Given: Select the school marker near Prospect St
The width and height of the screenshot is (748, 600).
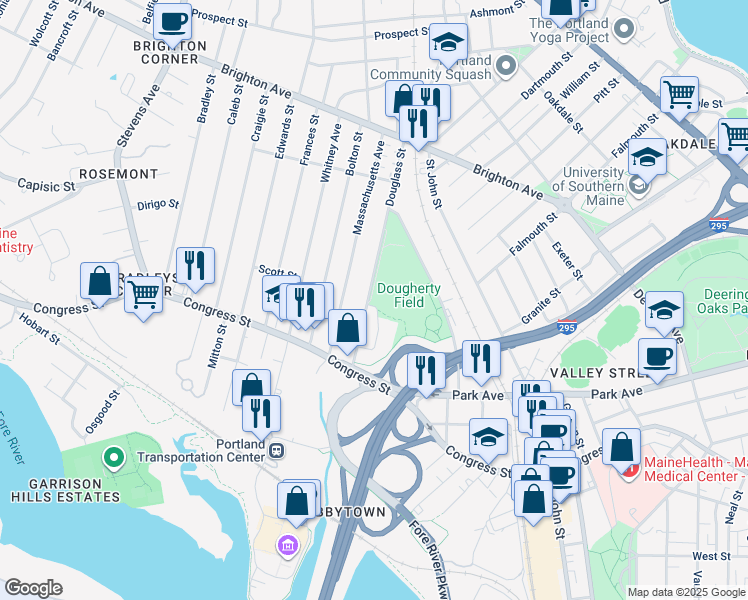Looking at the screenshot, I should tap(448, 43).
